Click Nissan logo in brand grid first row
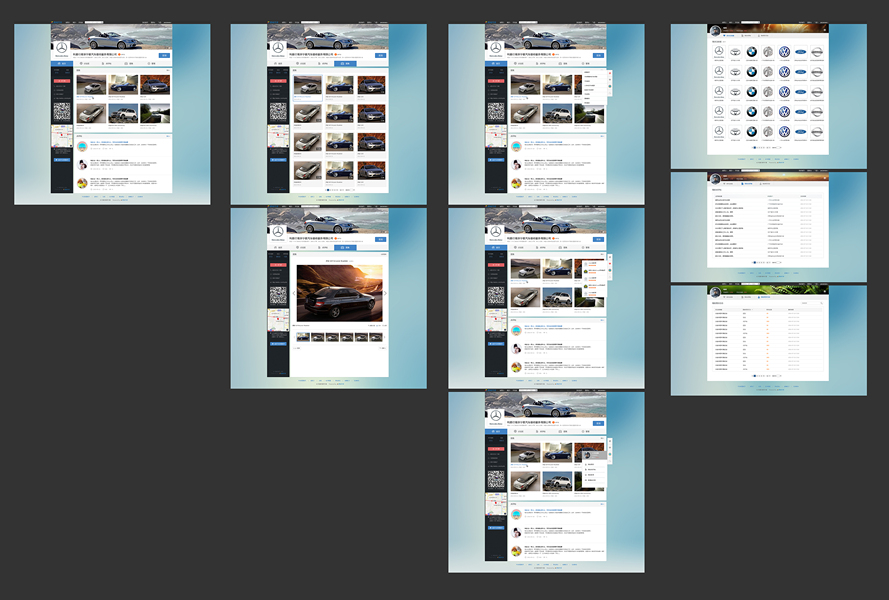 click(816, 52)
